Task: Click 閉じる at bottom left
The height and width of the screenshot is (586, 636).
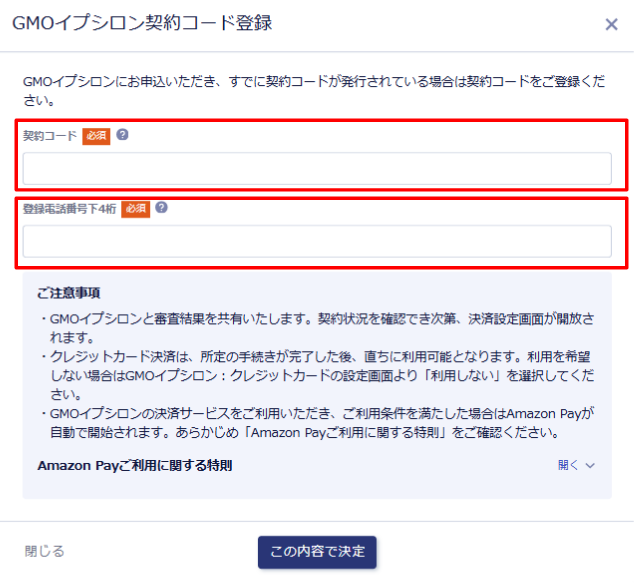Action: pyautogui.click(x=45, y=552)
